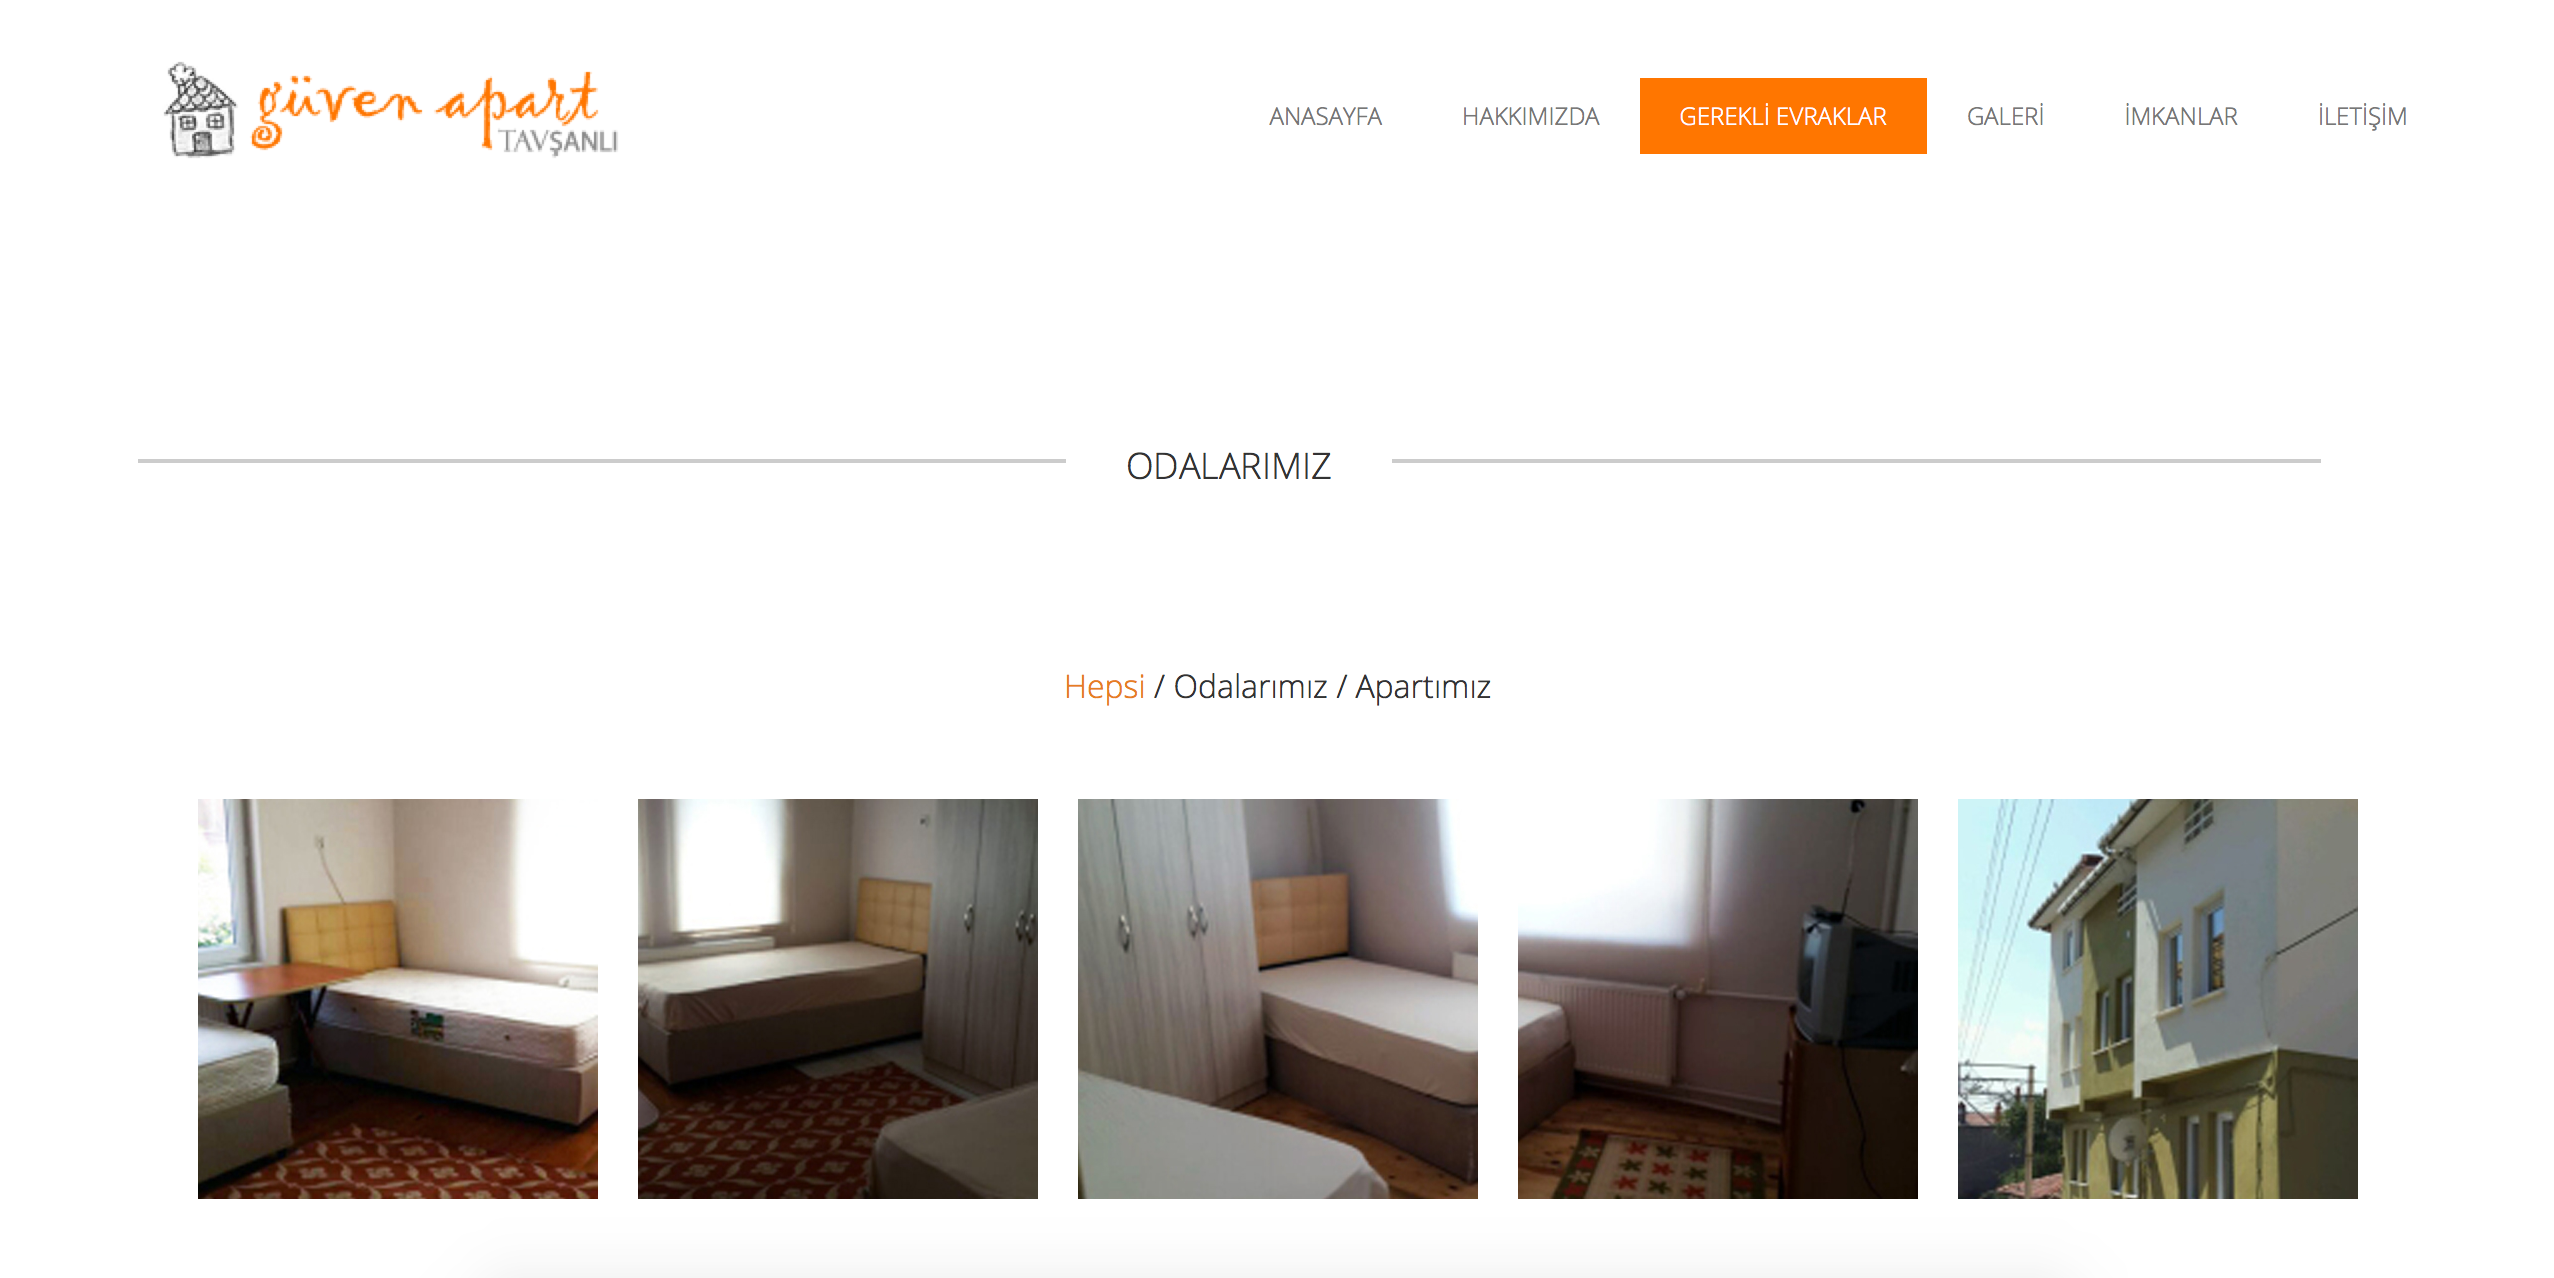Viewport: 2554px width, 1278px height.
Task: Filter gallery by Apartımız
Action: (x=1422, y=687)
